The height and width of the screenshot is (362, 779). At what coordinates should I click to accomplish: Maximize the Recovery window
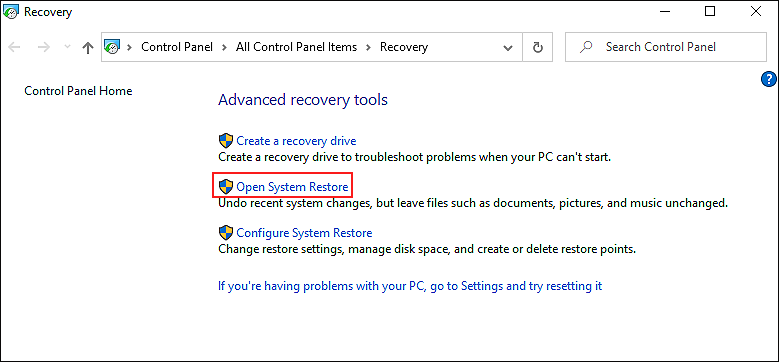[710, 11]
